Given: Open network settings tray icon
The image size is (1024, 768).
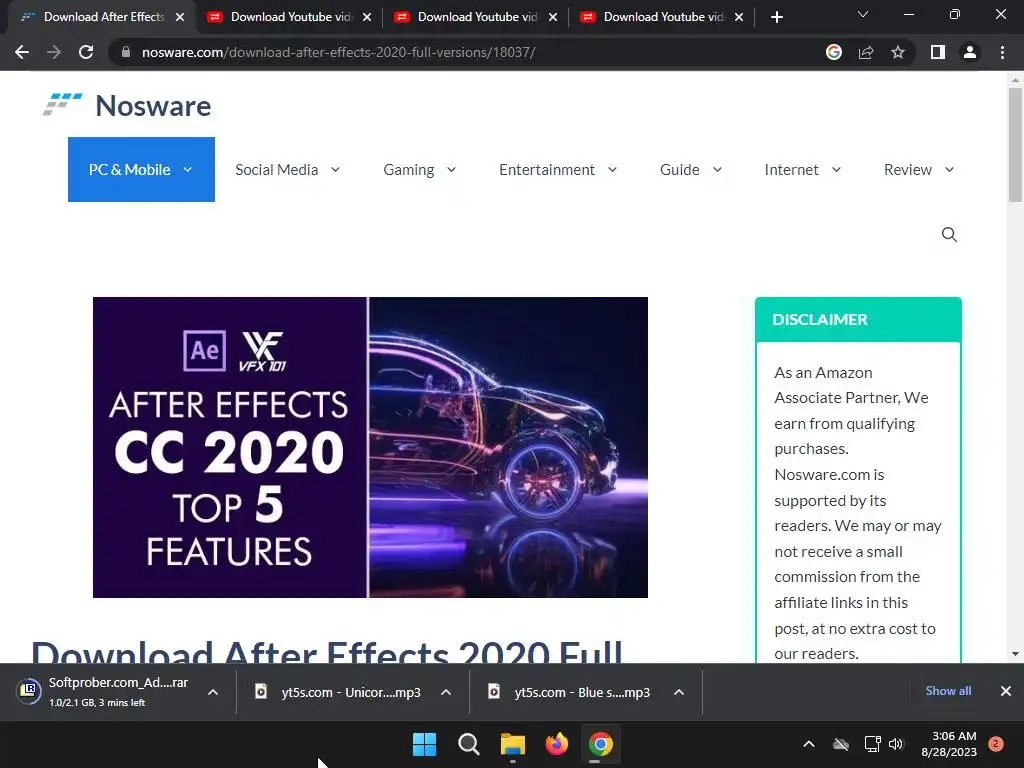Looking at the screenshot, I should (x=872, y=744).
